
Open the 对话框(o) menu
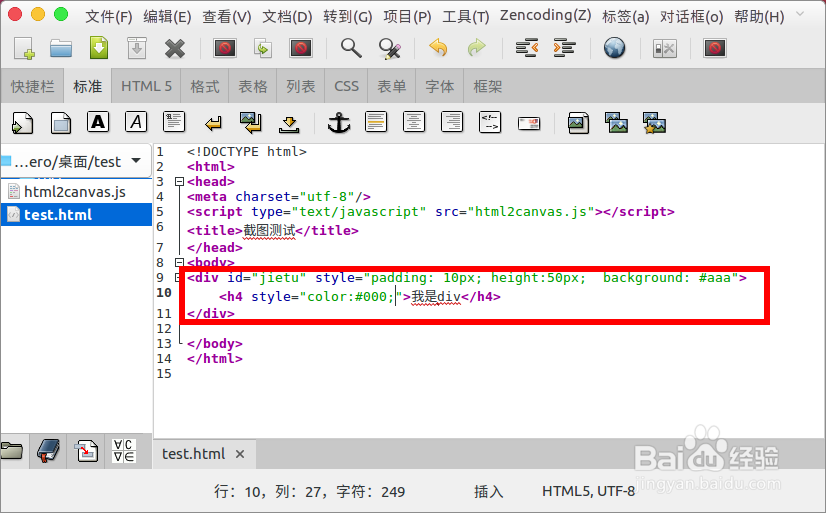click(691, 17)
